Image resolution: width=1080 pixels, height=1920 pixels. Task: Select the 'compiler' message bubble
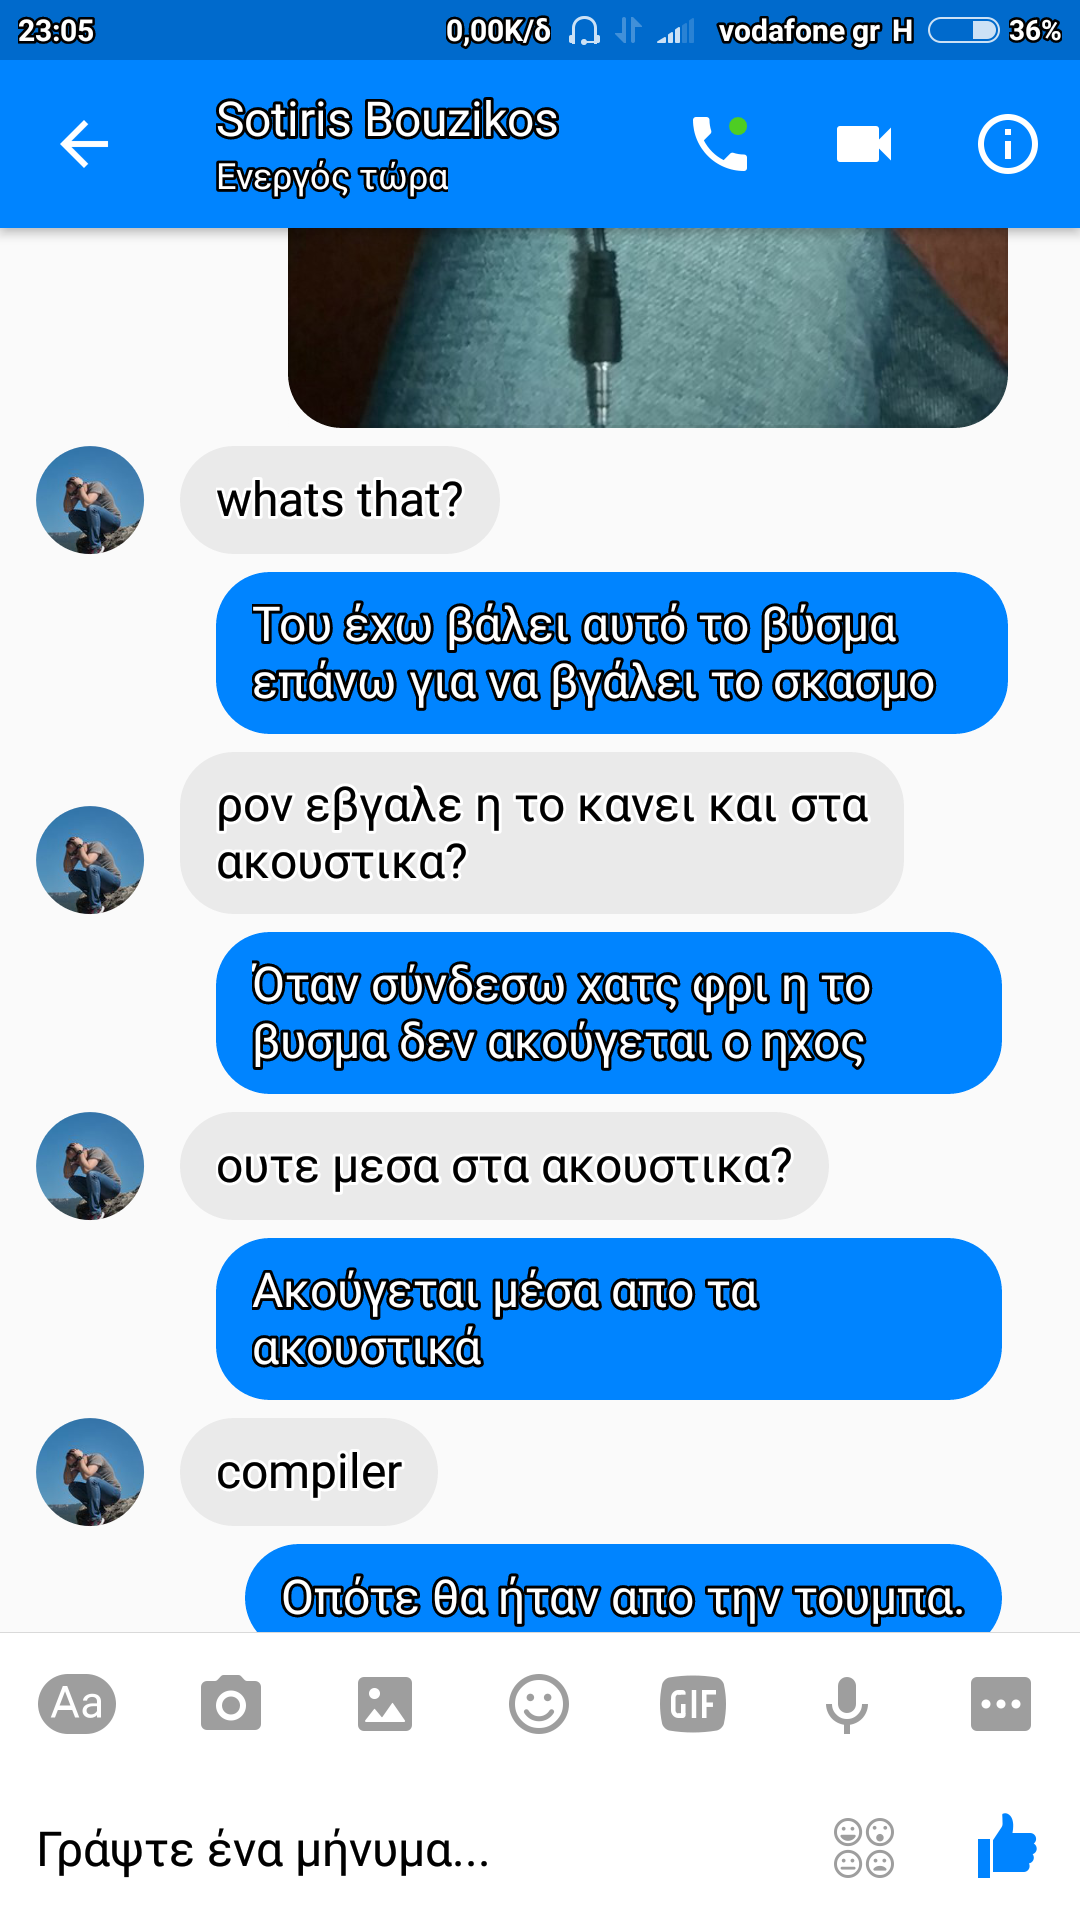point(309,1472)
